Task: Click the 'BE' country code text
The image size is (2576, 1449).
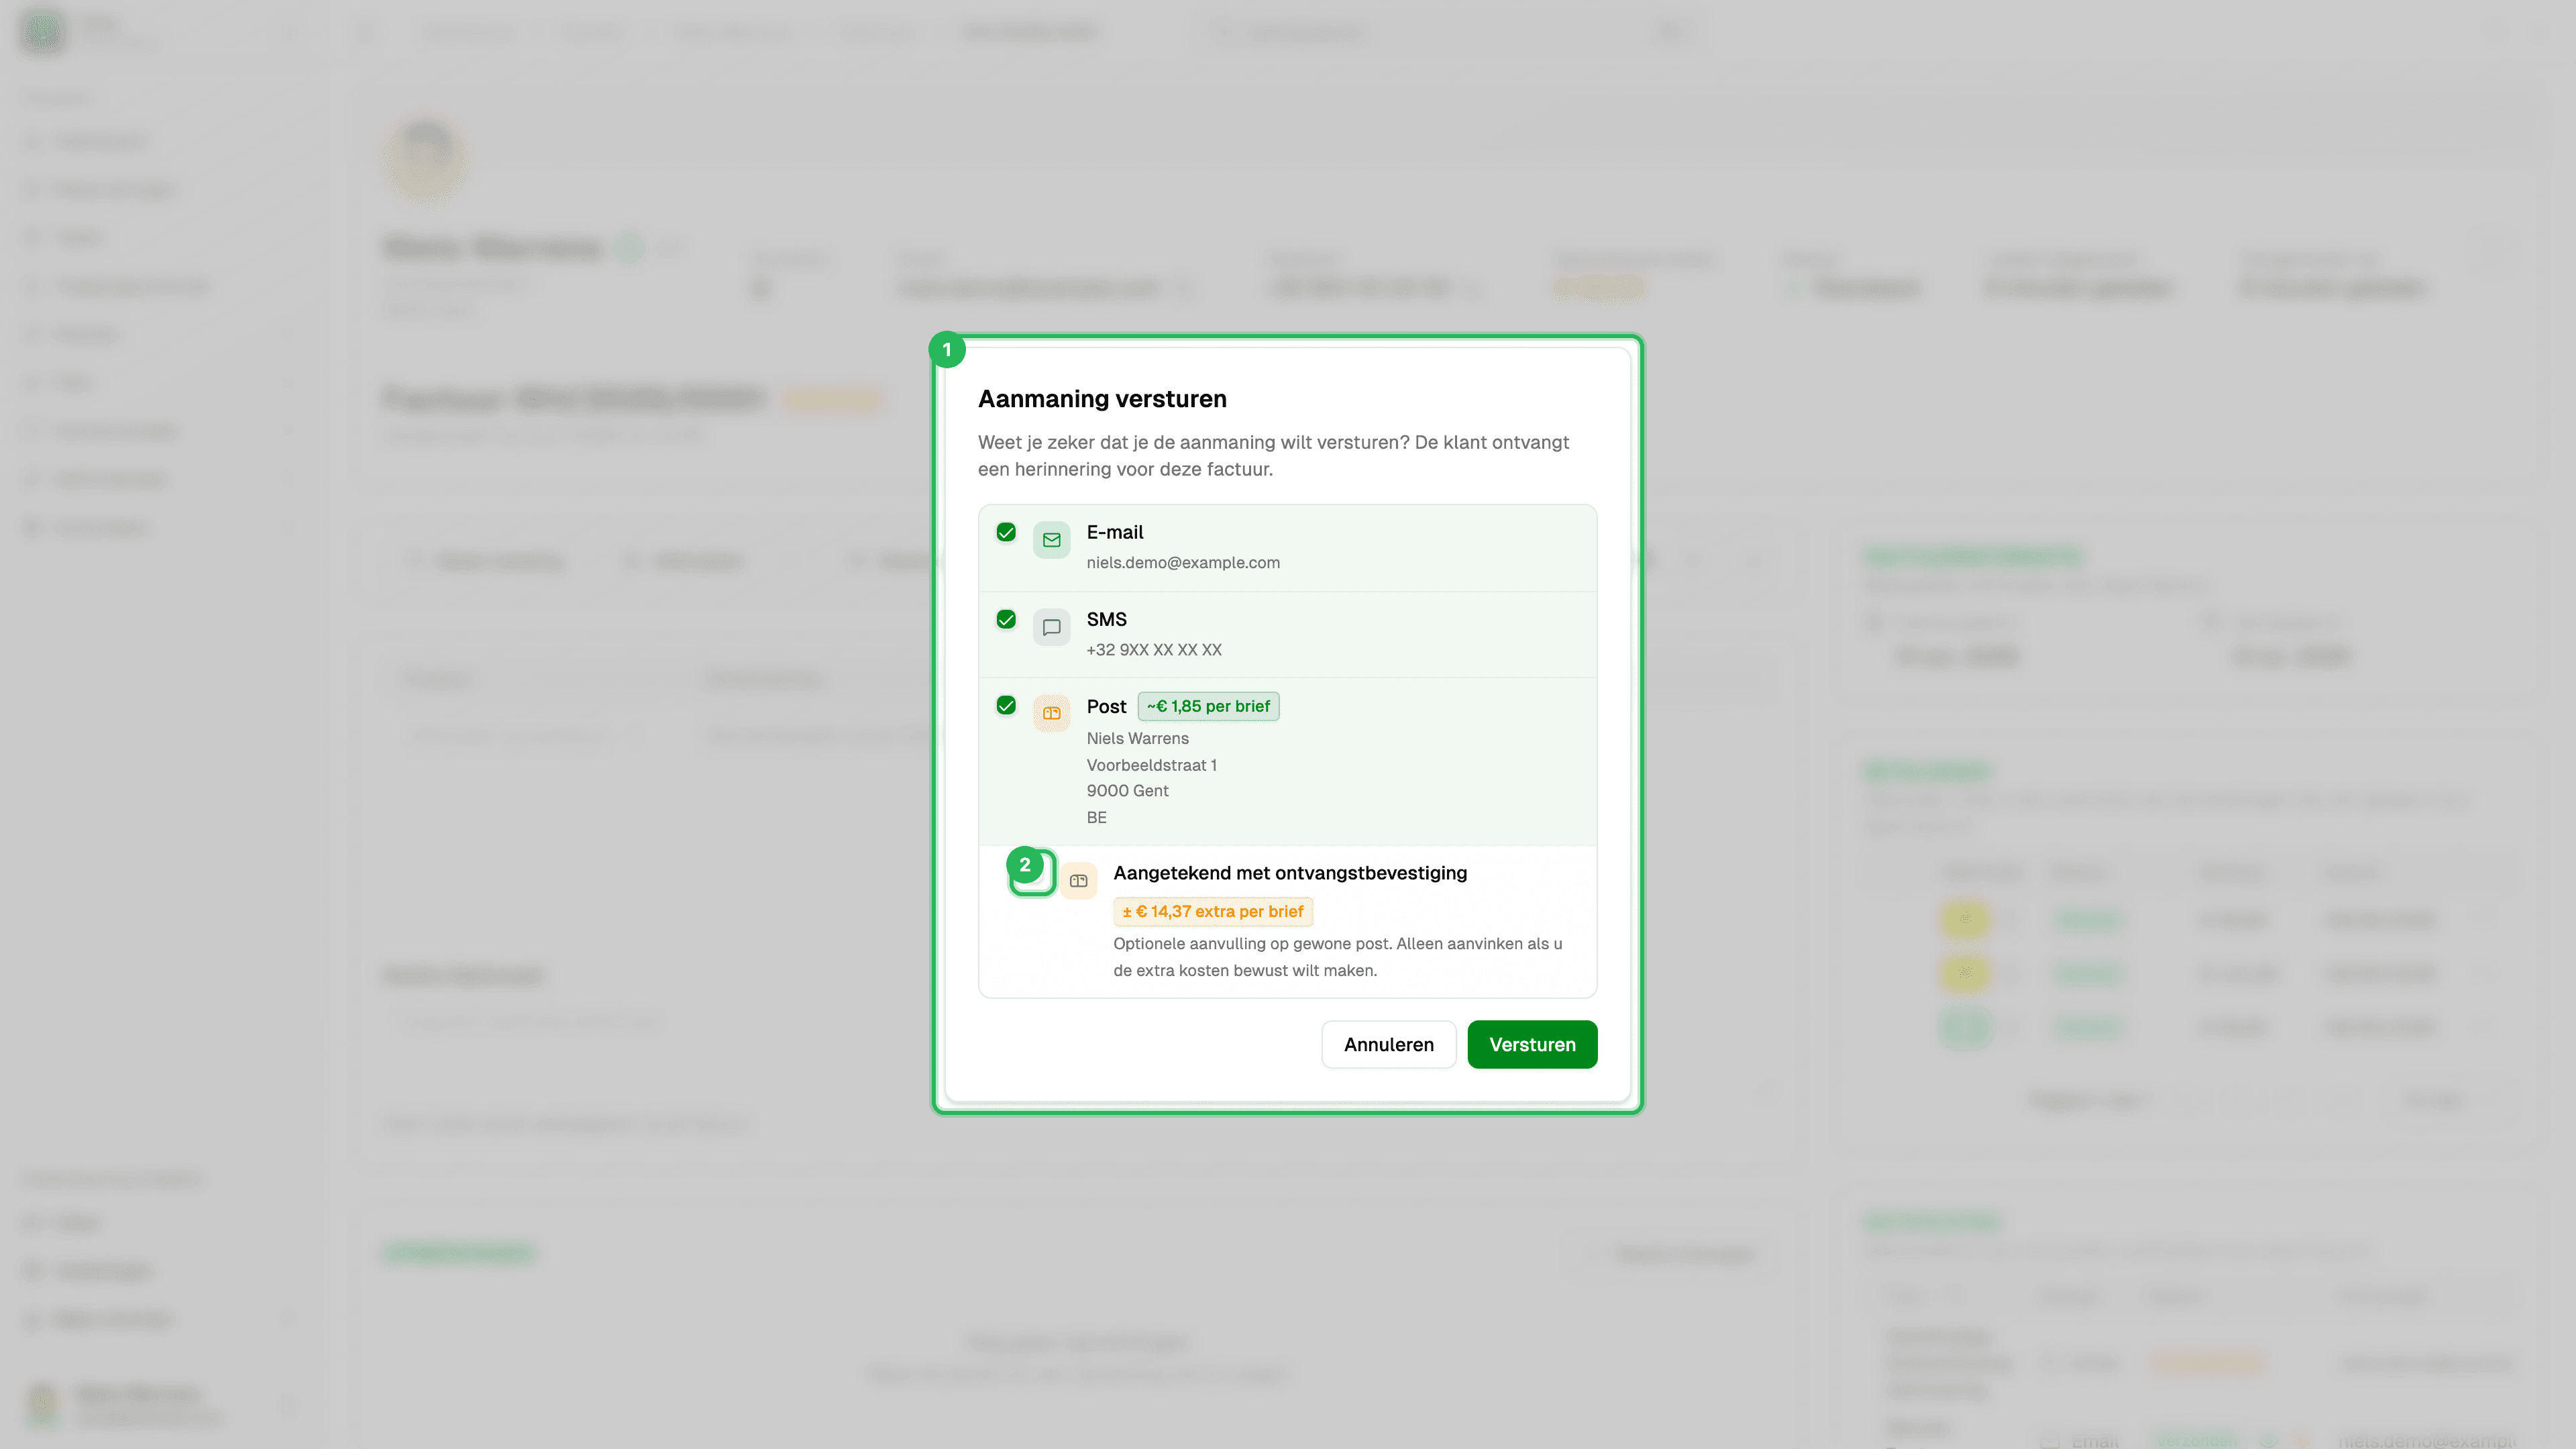Action: pyautogui.click(x=1096, y=817)
